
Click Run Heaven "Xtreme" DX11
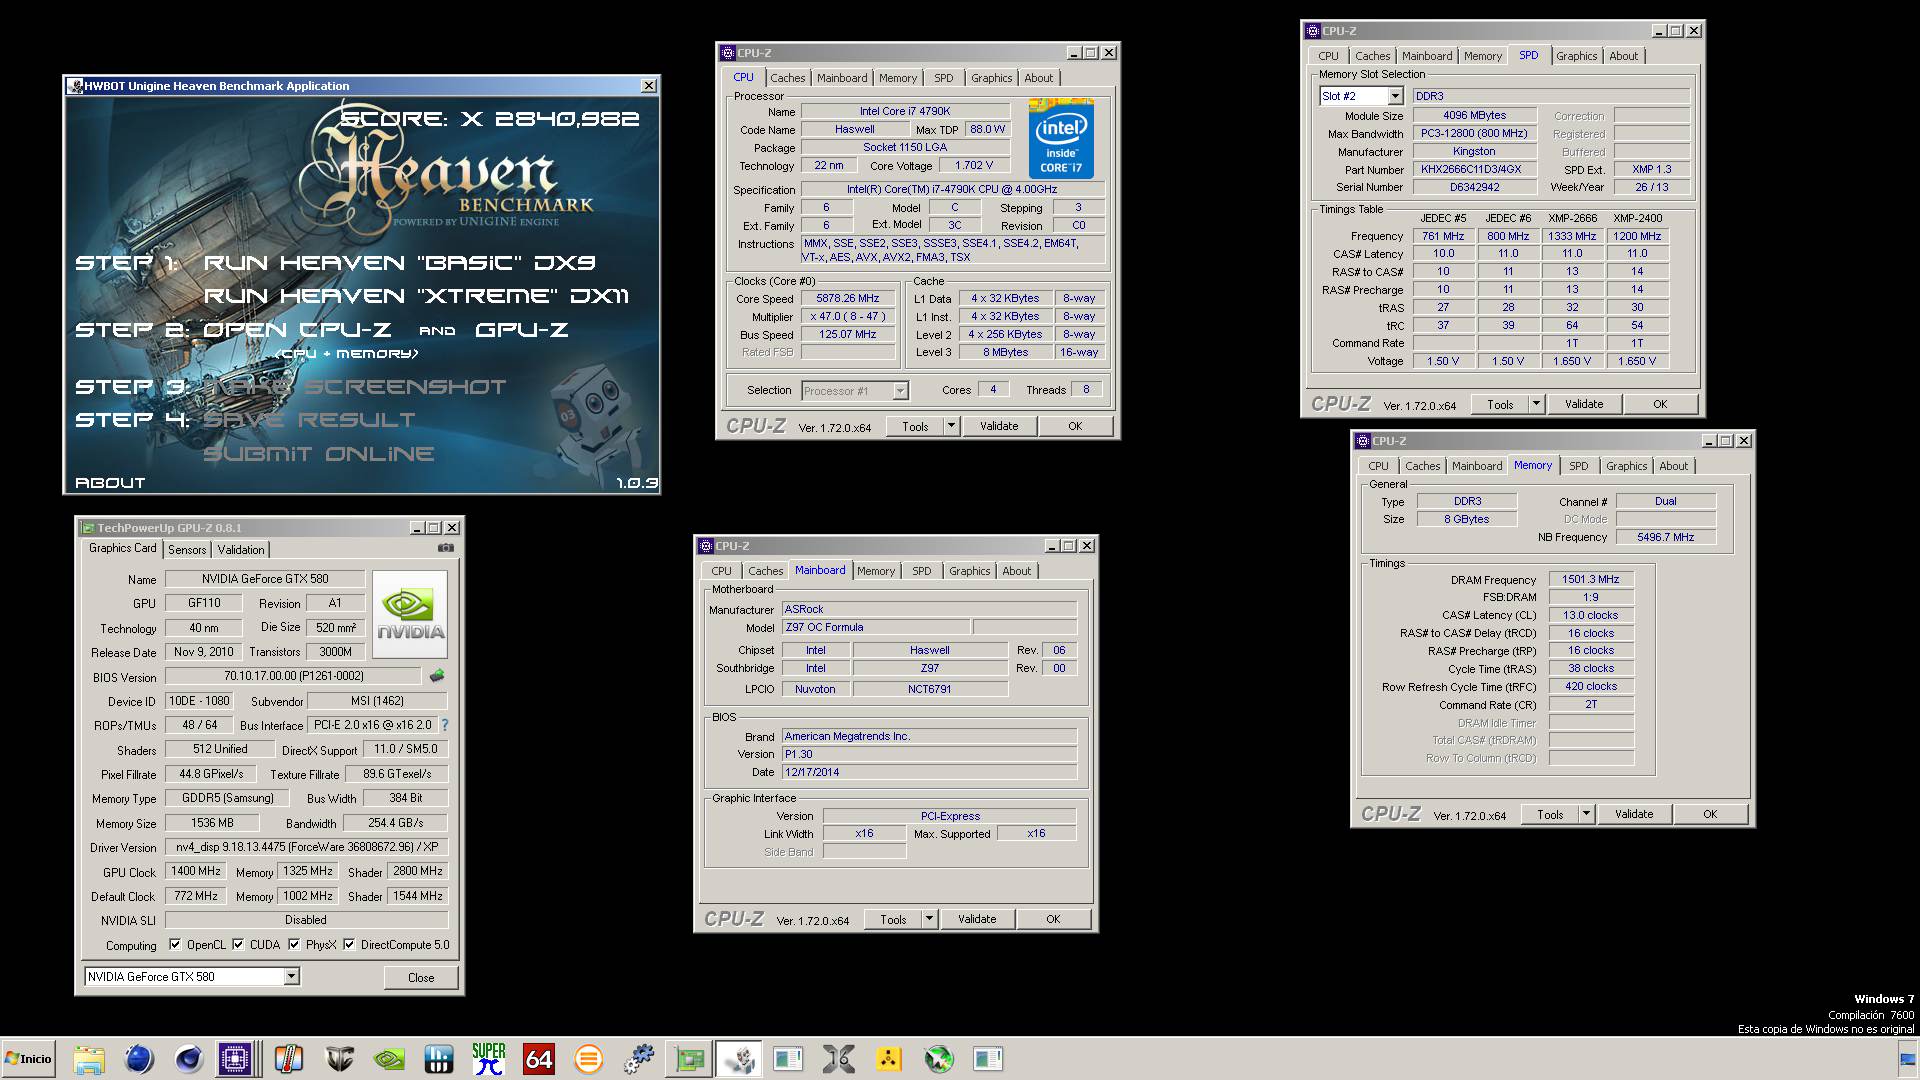pos(416,296)
